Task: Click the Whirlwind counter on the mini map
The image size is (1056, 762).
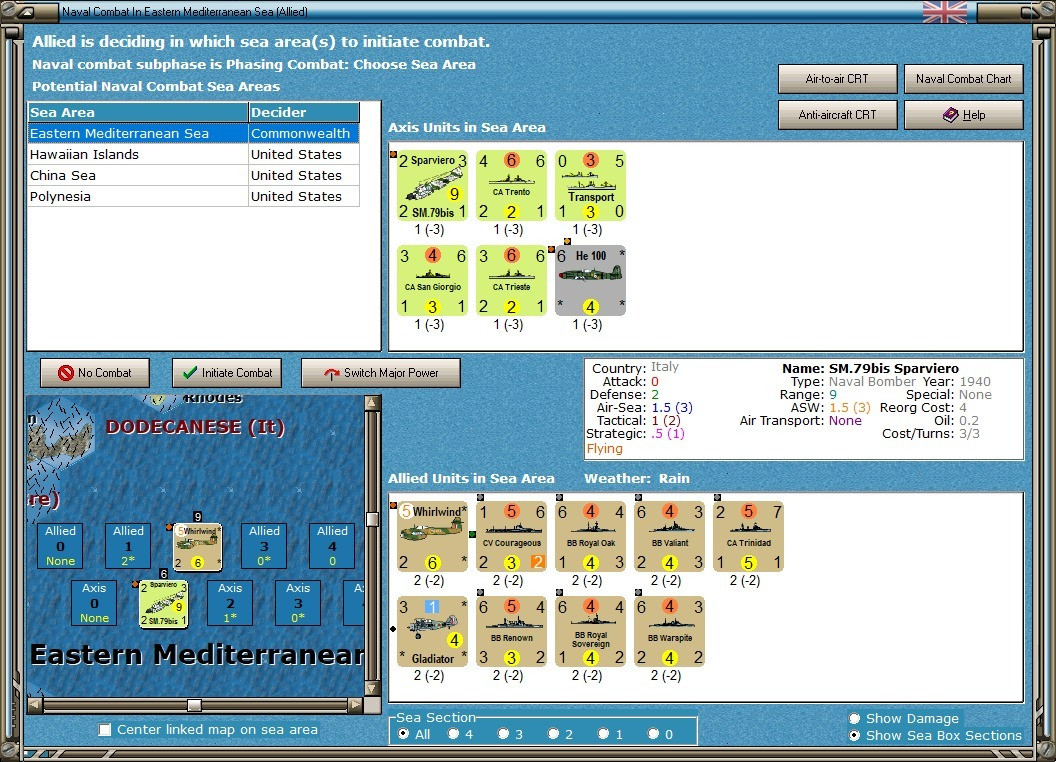Action: pyautogui.click(x=197, y=547)
